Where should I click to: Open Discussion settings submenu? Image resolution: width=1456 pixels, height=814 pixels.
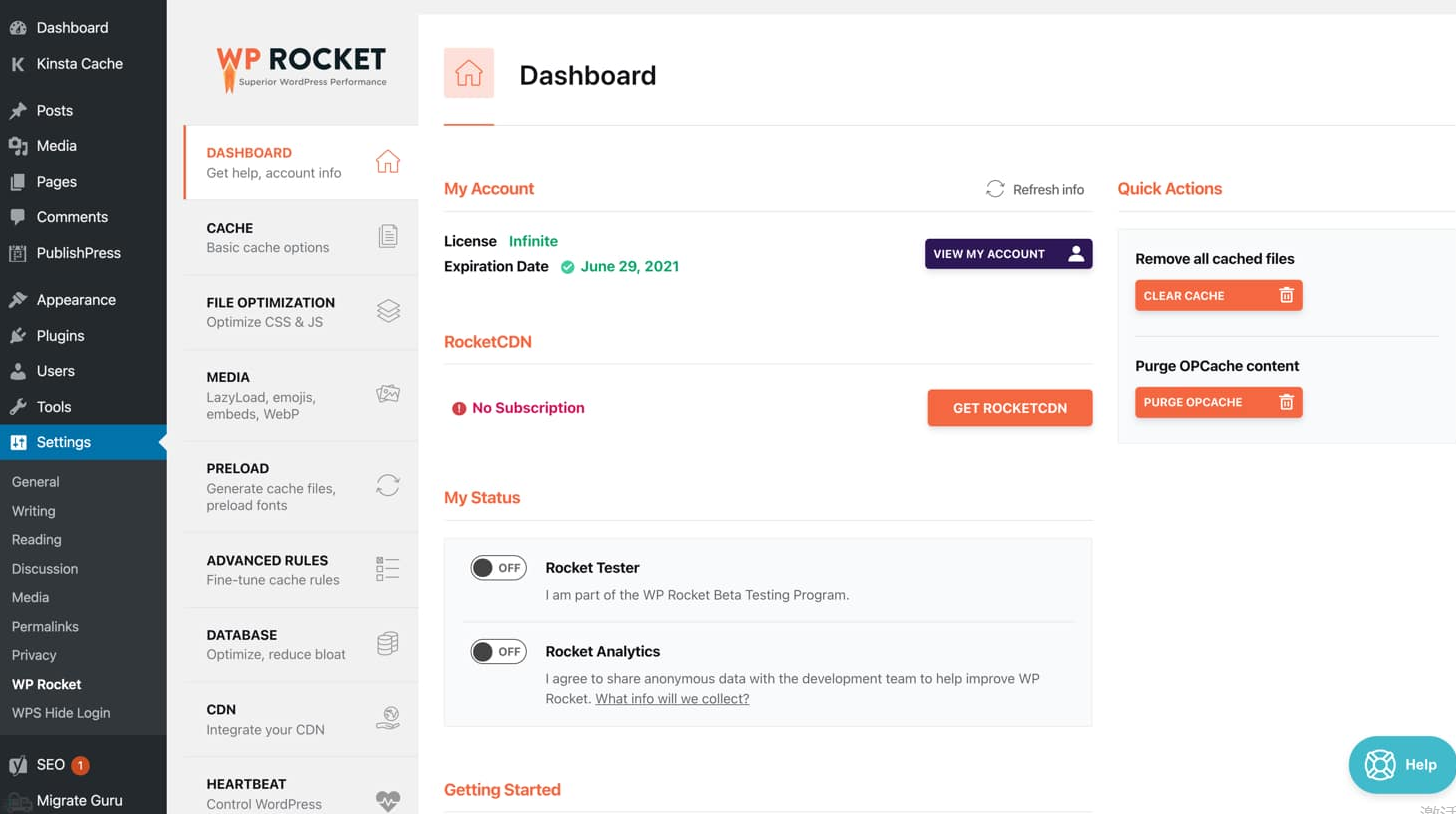pos(45,569)
